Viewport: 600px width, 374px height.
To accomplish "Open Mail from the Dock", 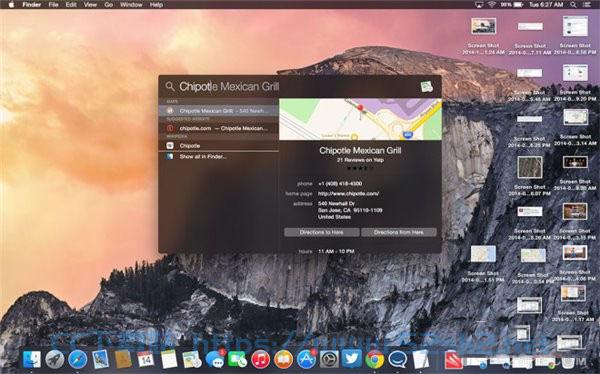I will pyautogui.click(x=101, y=359).
